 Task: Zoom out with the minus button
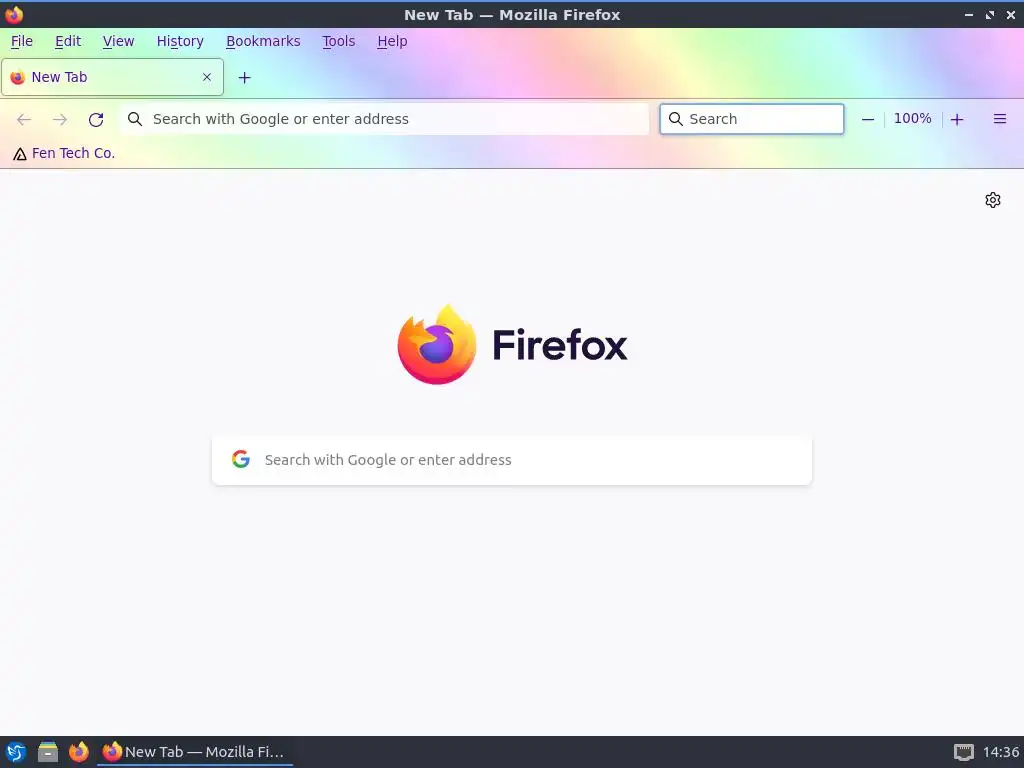867,119
